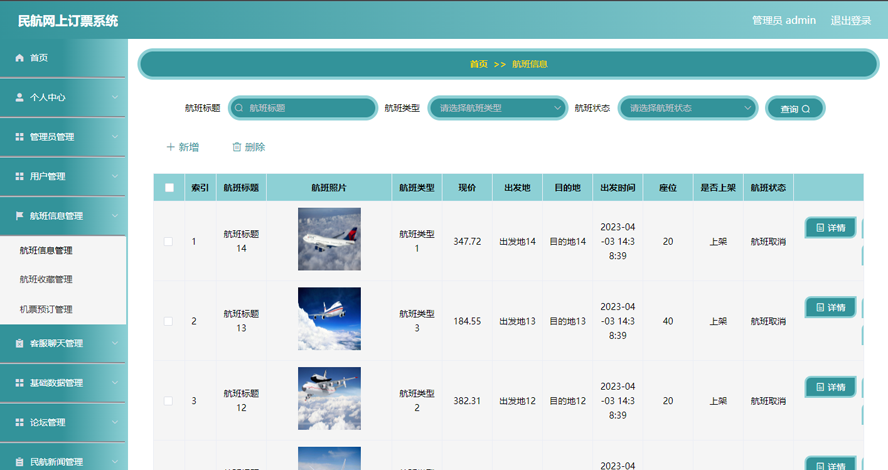The image size is (888, 470).
Task: Click the 航班状态 column header
Action: tap(768, 188)
